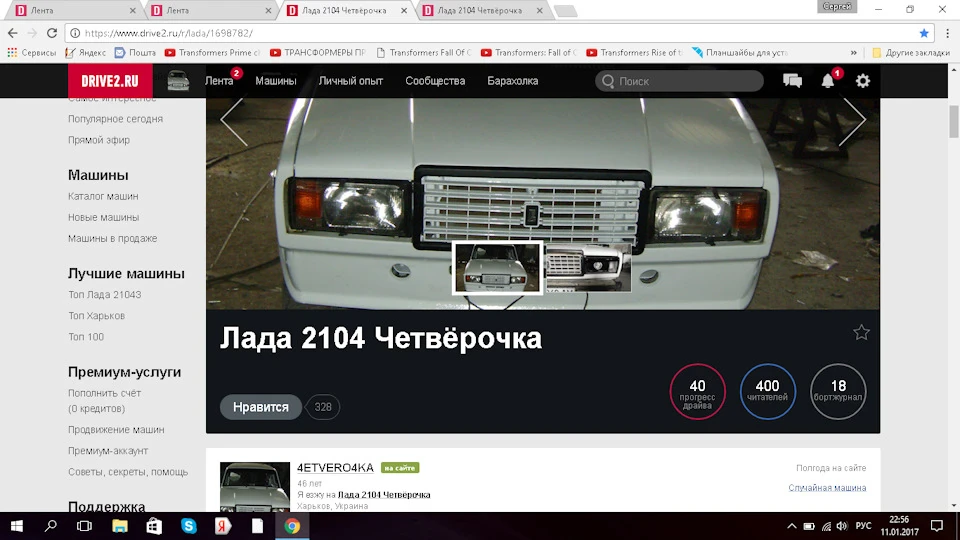Add the car to favorites with the star
This screenshot has height=540, width=960.
click(x=861, y=332)
